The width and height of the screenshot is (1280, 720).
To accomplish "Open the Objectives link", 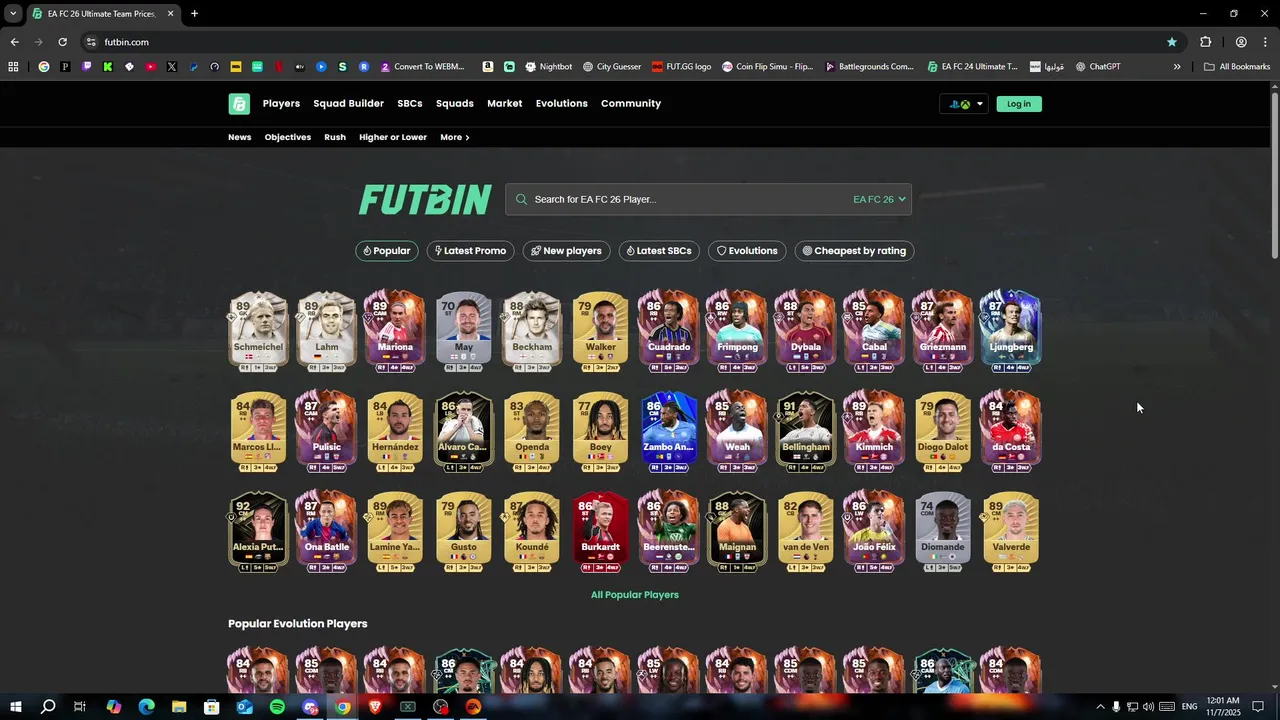I will 288,137.
